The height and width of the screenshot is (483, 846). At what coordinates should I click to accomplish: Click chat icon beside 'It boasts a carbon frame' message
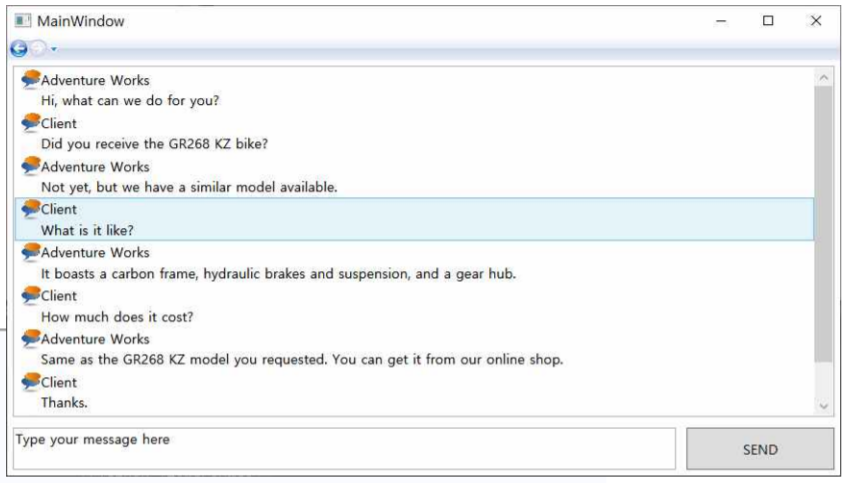(x=31, y=253)
